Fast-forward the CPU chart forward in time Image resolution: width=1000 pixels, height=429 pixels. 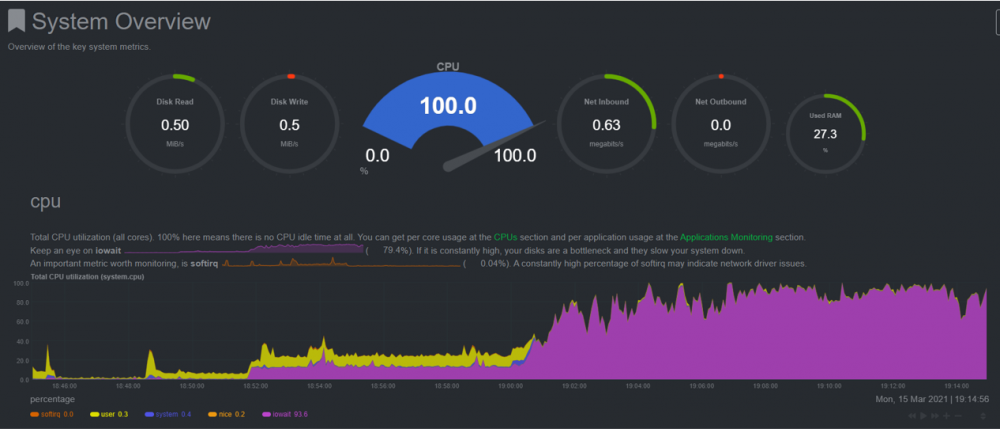click(934, 416)
